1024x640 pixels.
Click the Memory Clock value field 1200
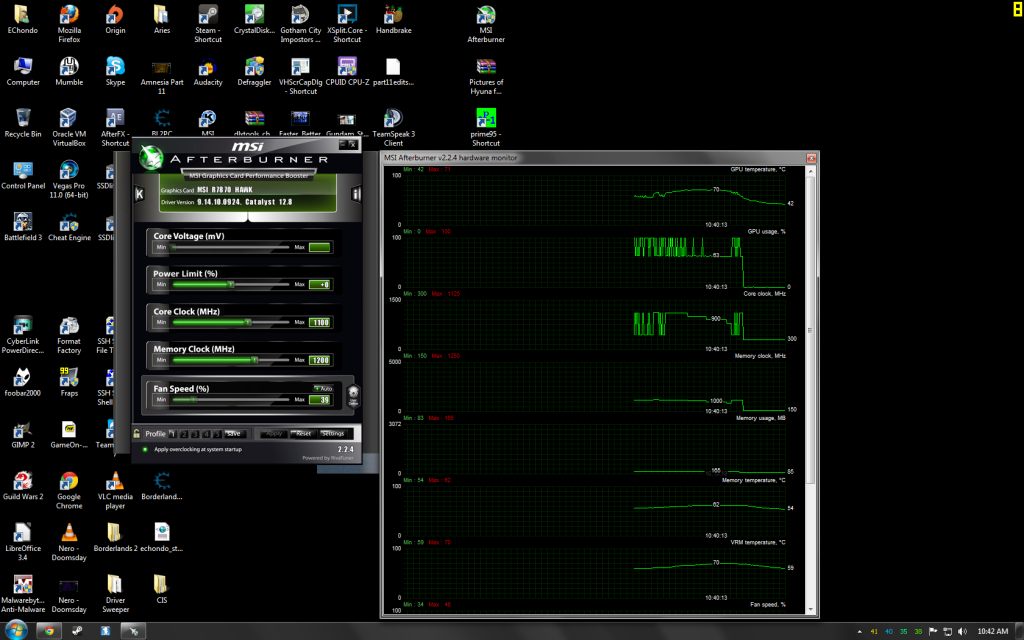pyautogui.click(x=320, y=360)
